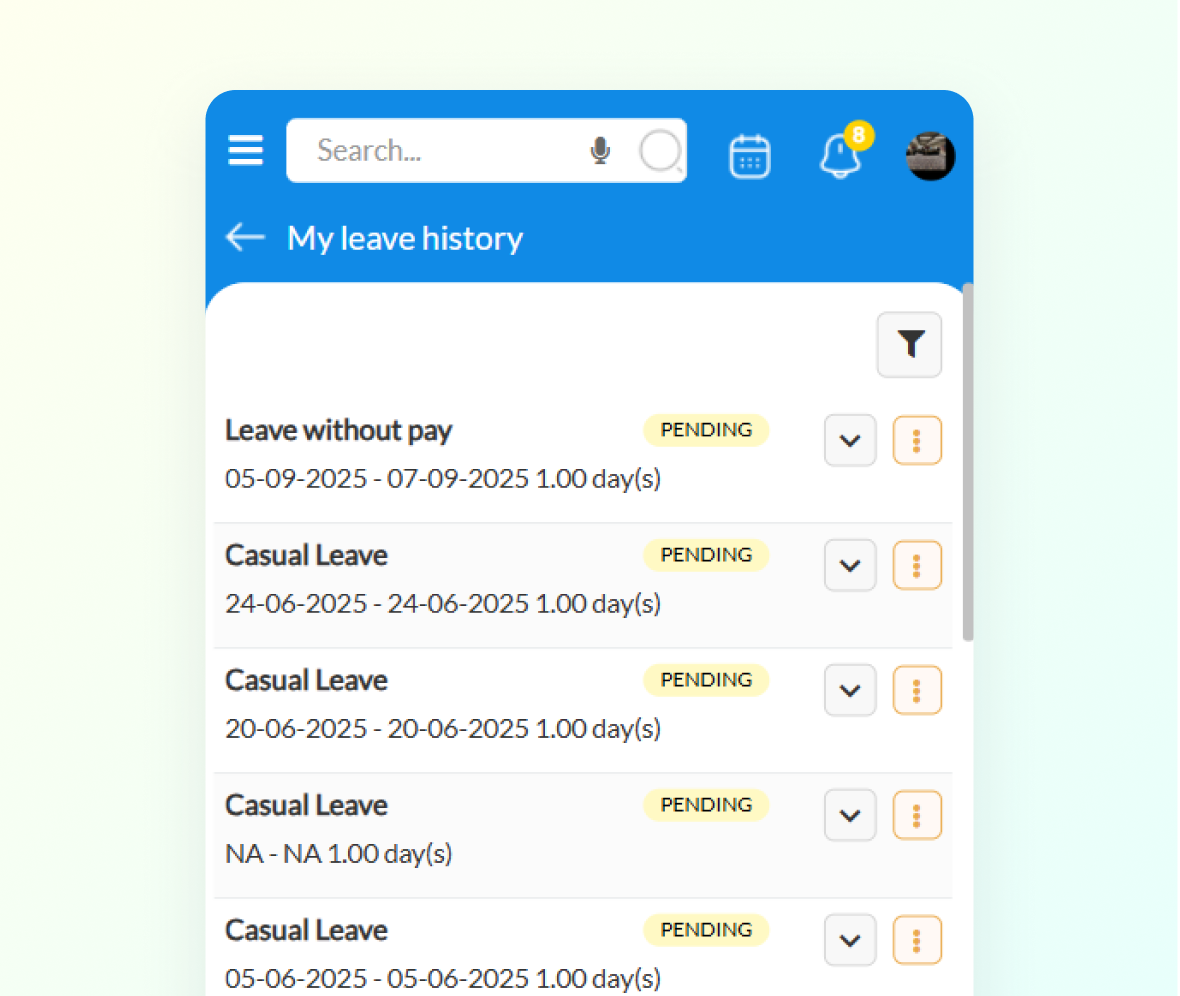Activate the microphone voice search

click(600, 151)
